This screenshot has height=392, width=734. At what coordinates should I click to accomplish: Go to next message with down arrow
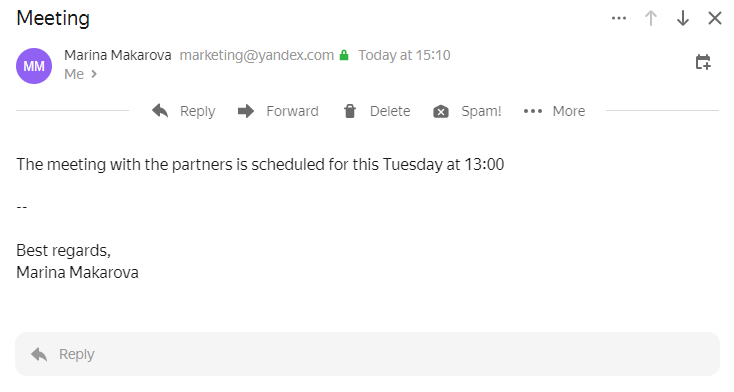683,18
